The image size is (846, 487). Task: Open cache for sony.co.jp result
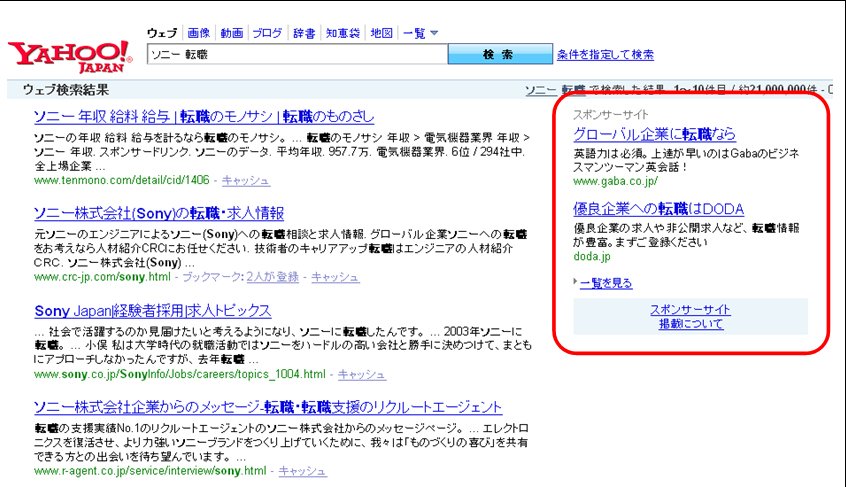(361, 374)
